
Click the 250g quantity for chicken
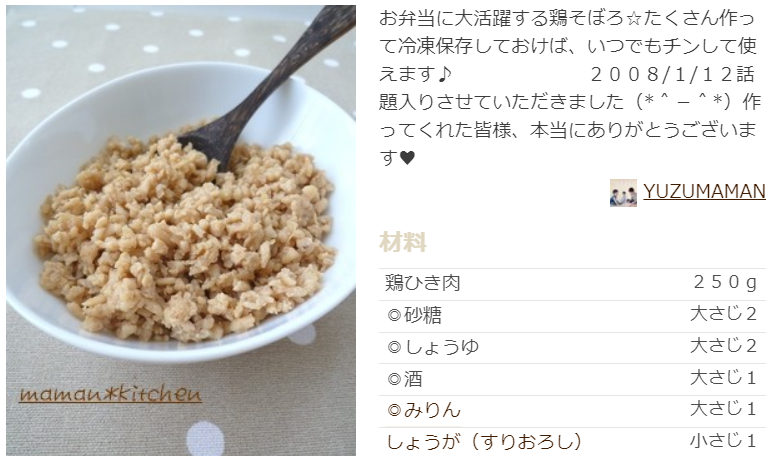725,282
